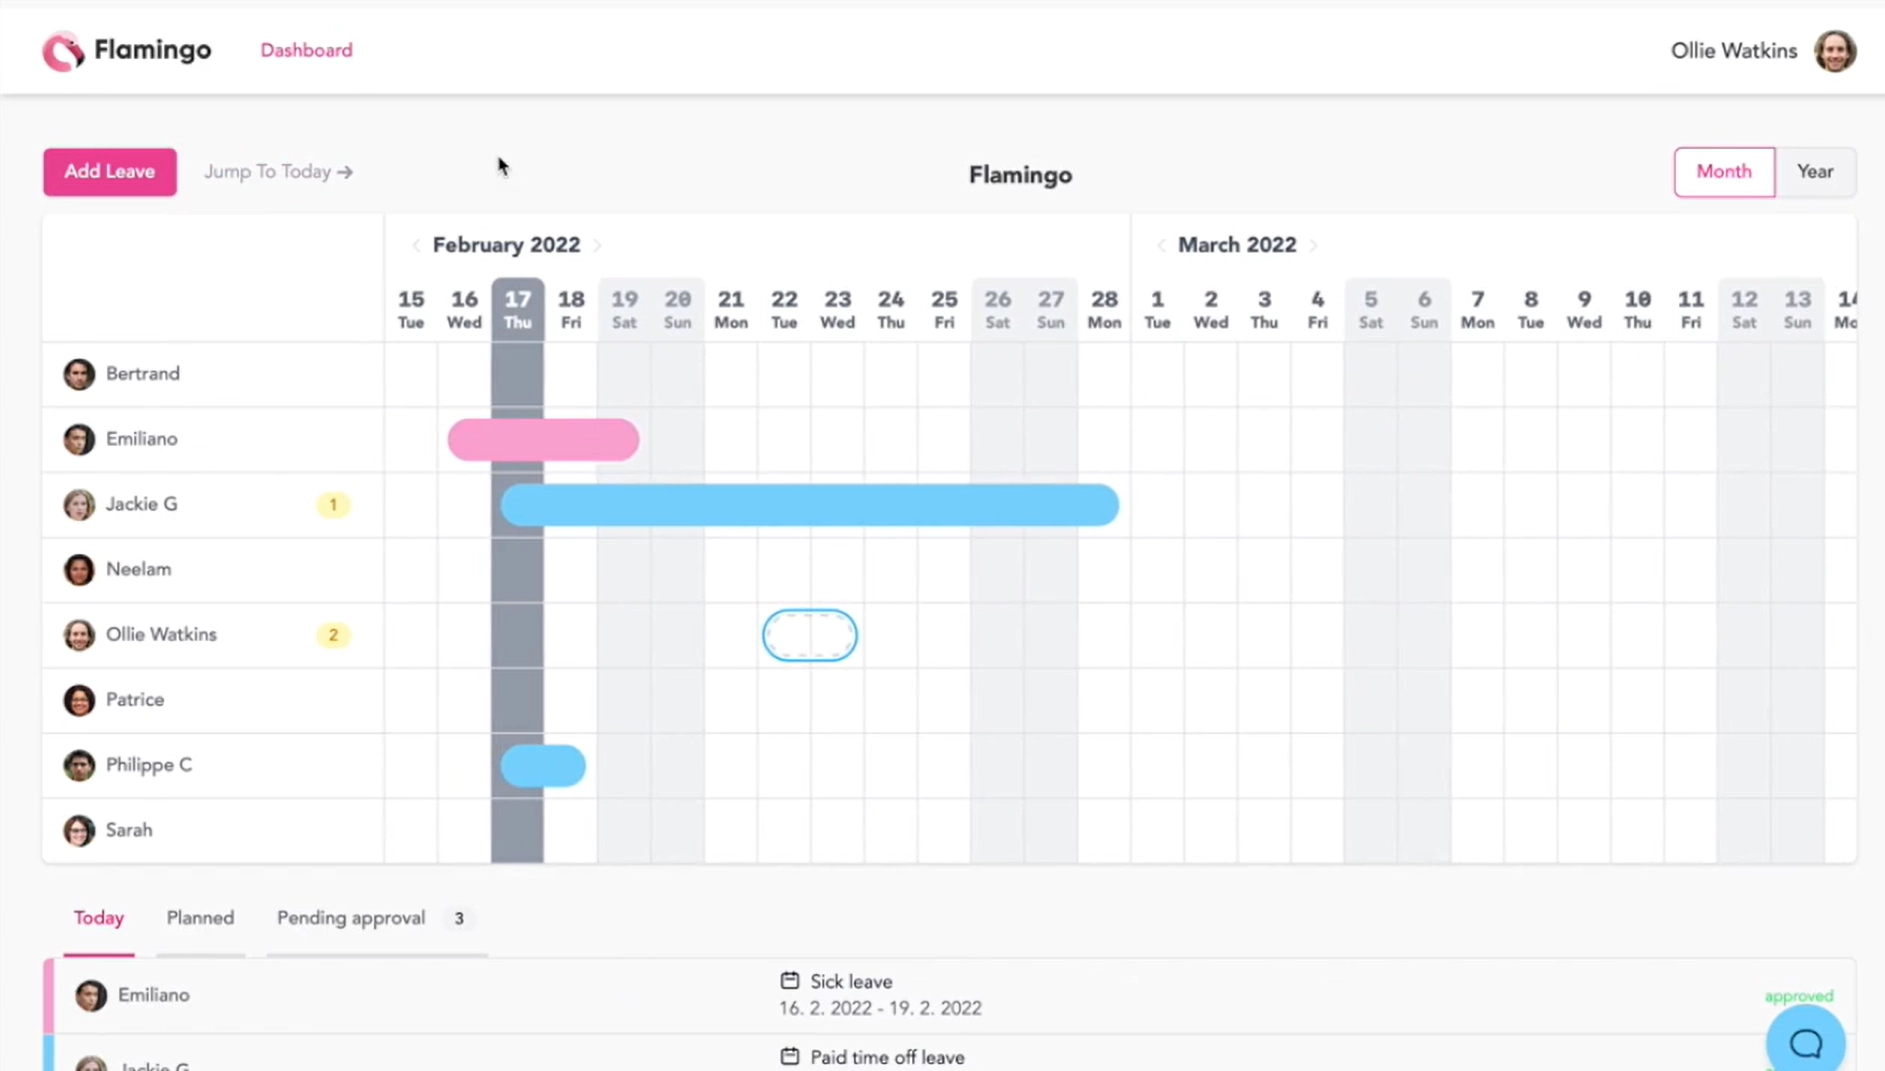Click the Neelam name label
This screenshot has width=1885, height=1071.
[x=138, y=569]
